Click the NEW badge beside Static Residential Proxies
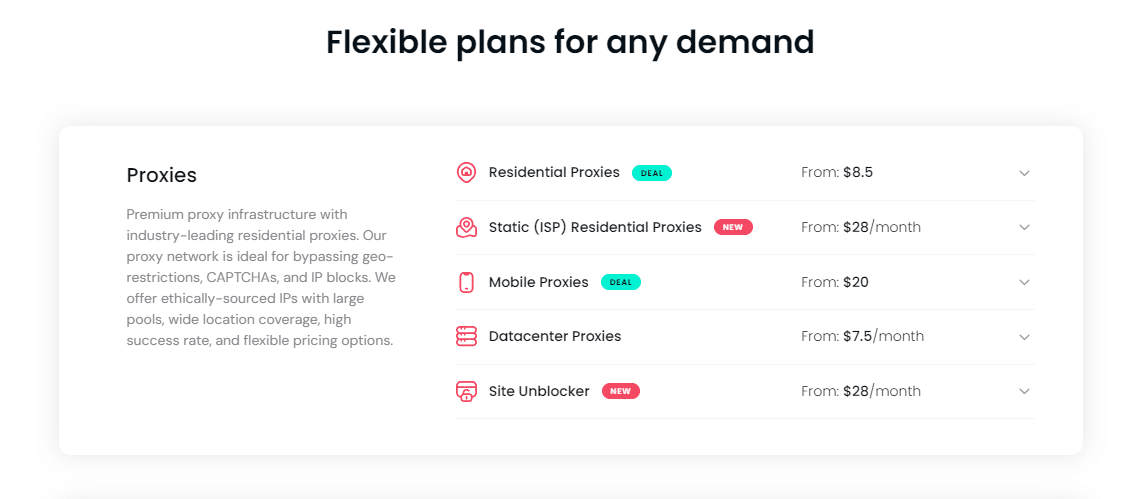The width and height of the screenshot is (1141, 499). pyautogui.click(x=733, y=228)
